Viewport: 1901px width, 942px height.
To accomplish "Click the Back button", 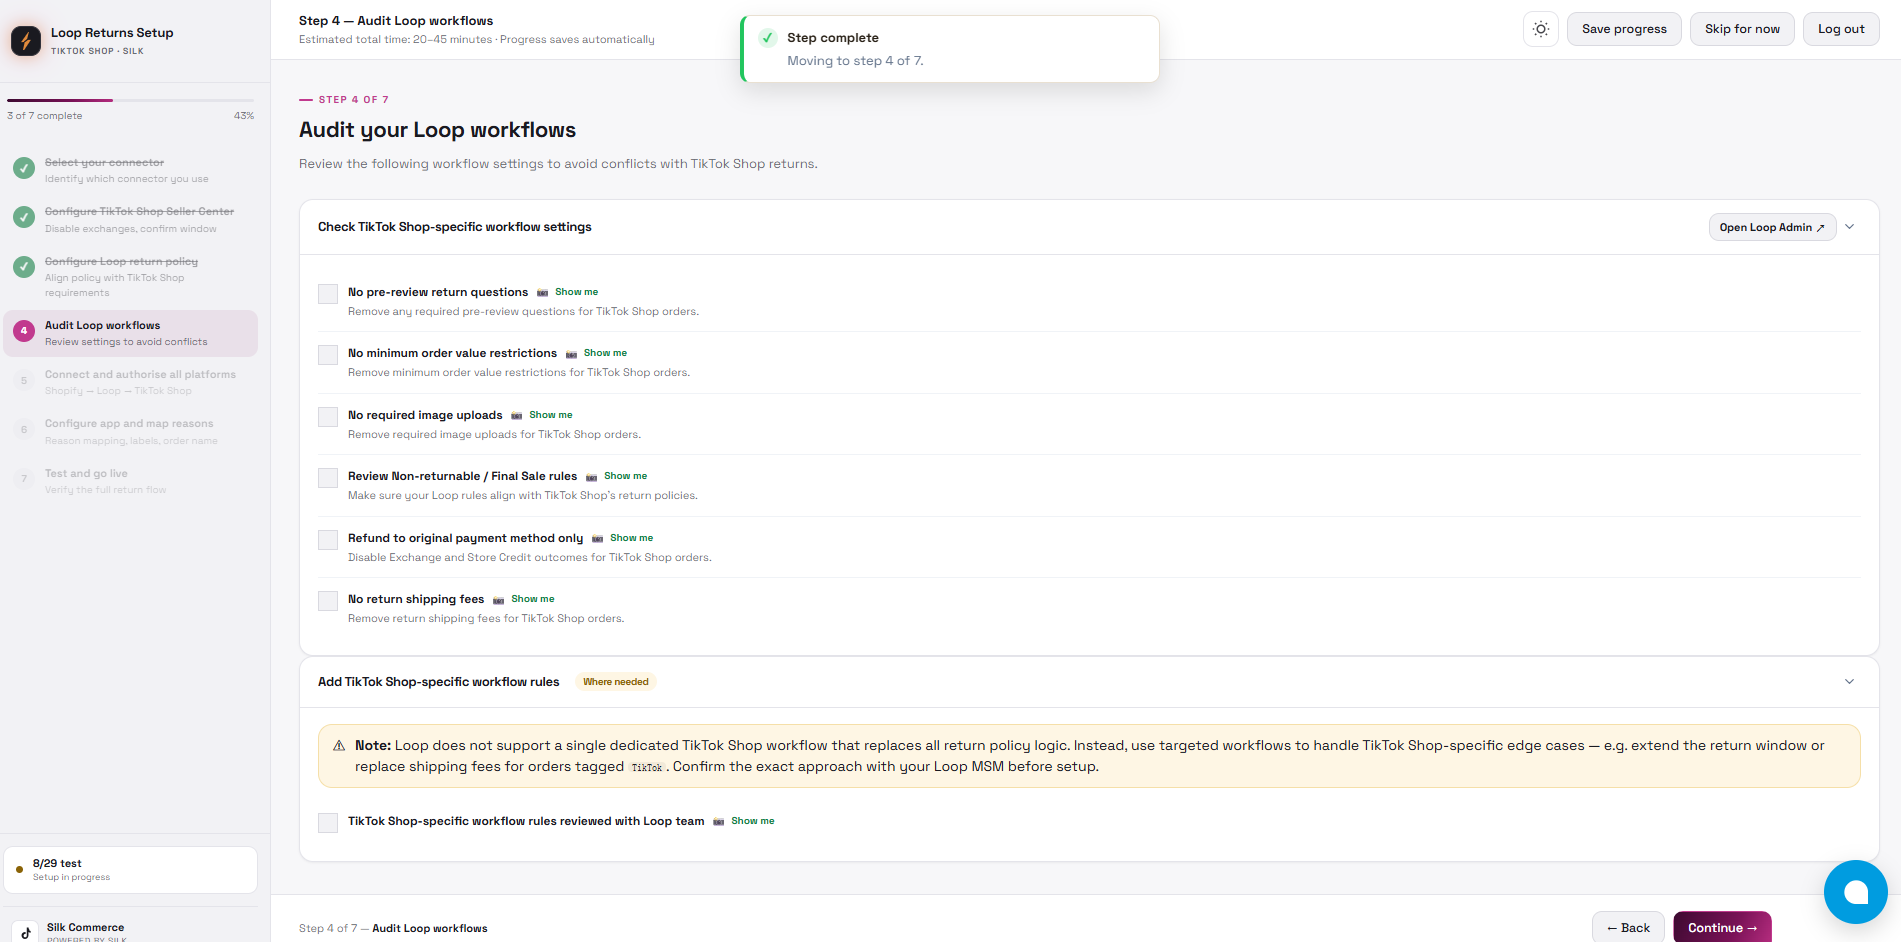I will pos(1628,927).
